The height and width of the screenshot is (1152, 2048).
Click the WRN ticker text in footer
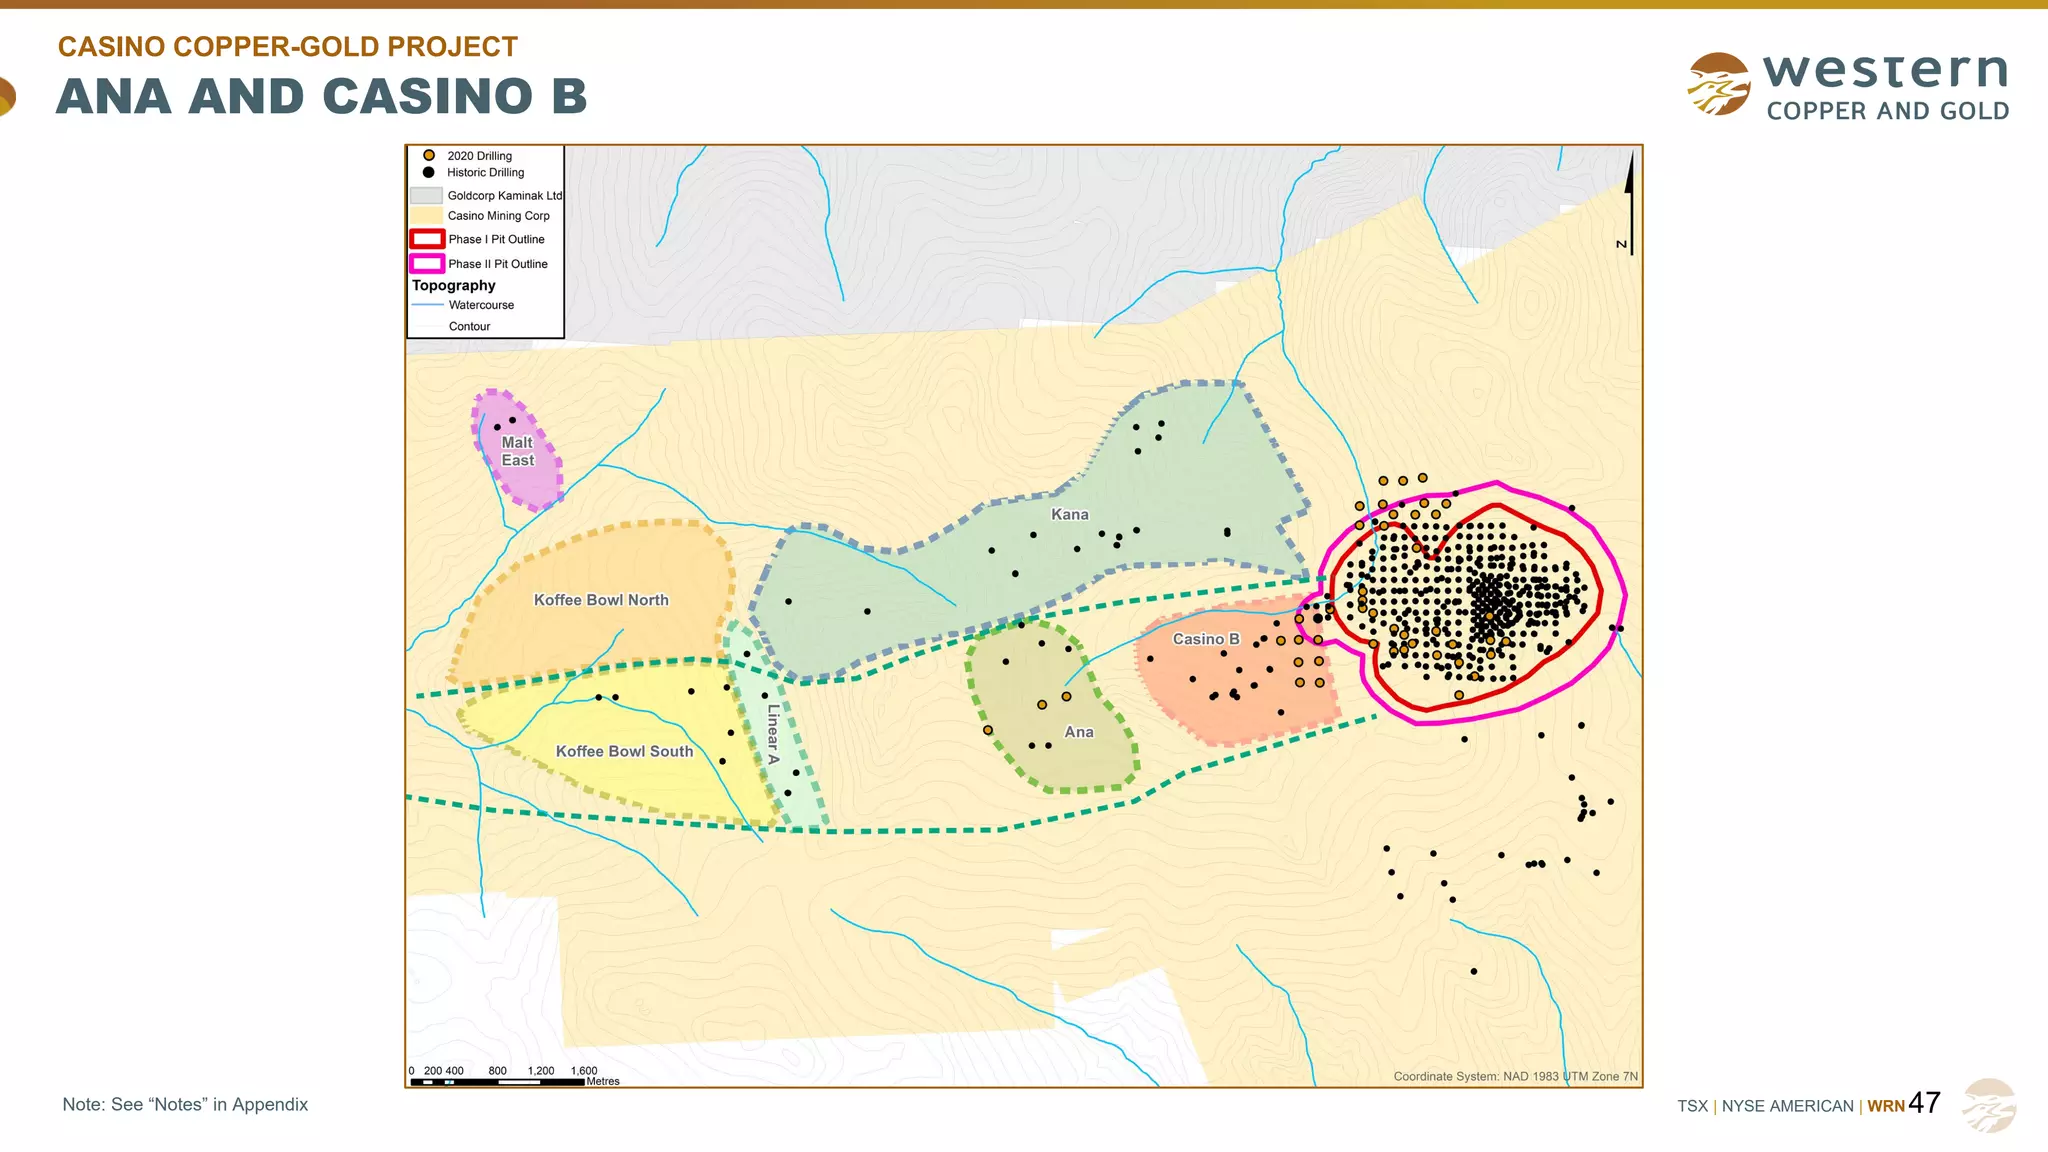pos(1886,1106)
